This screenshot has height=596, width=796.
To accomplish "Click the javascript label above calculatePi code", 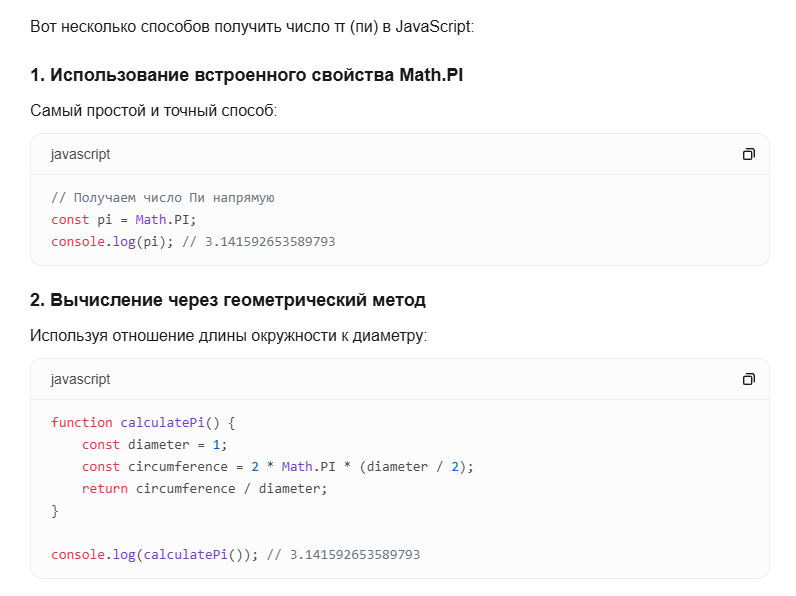I will [80, 379].
